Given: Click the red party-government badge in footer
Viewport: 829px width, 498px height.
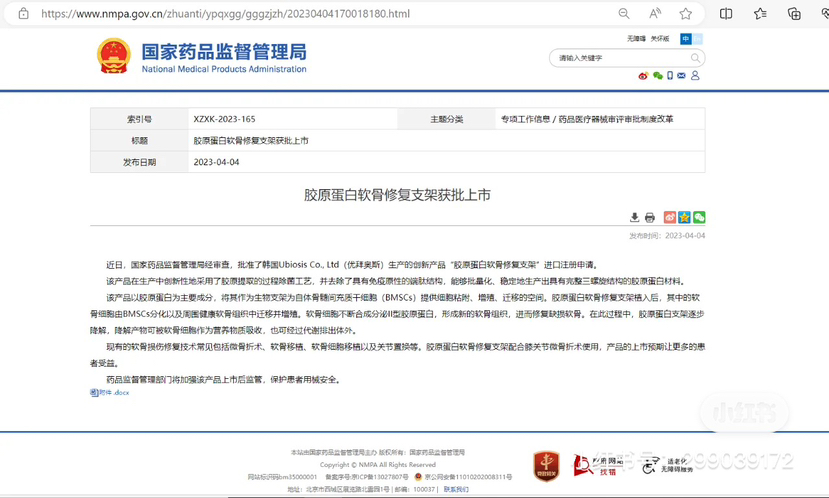Looking at the screenshot, I should click(546, 466).
